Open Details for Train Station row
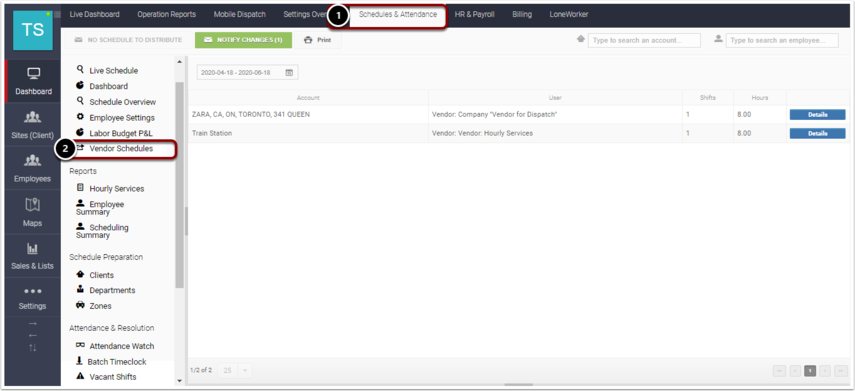Image resolution: width=855 pixels, height=391 pixels. tap(817, 133)
